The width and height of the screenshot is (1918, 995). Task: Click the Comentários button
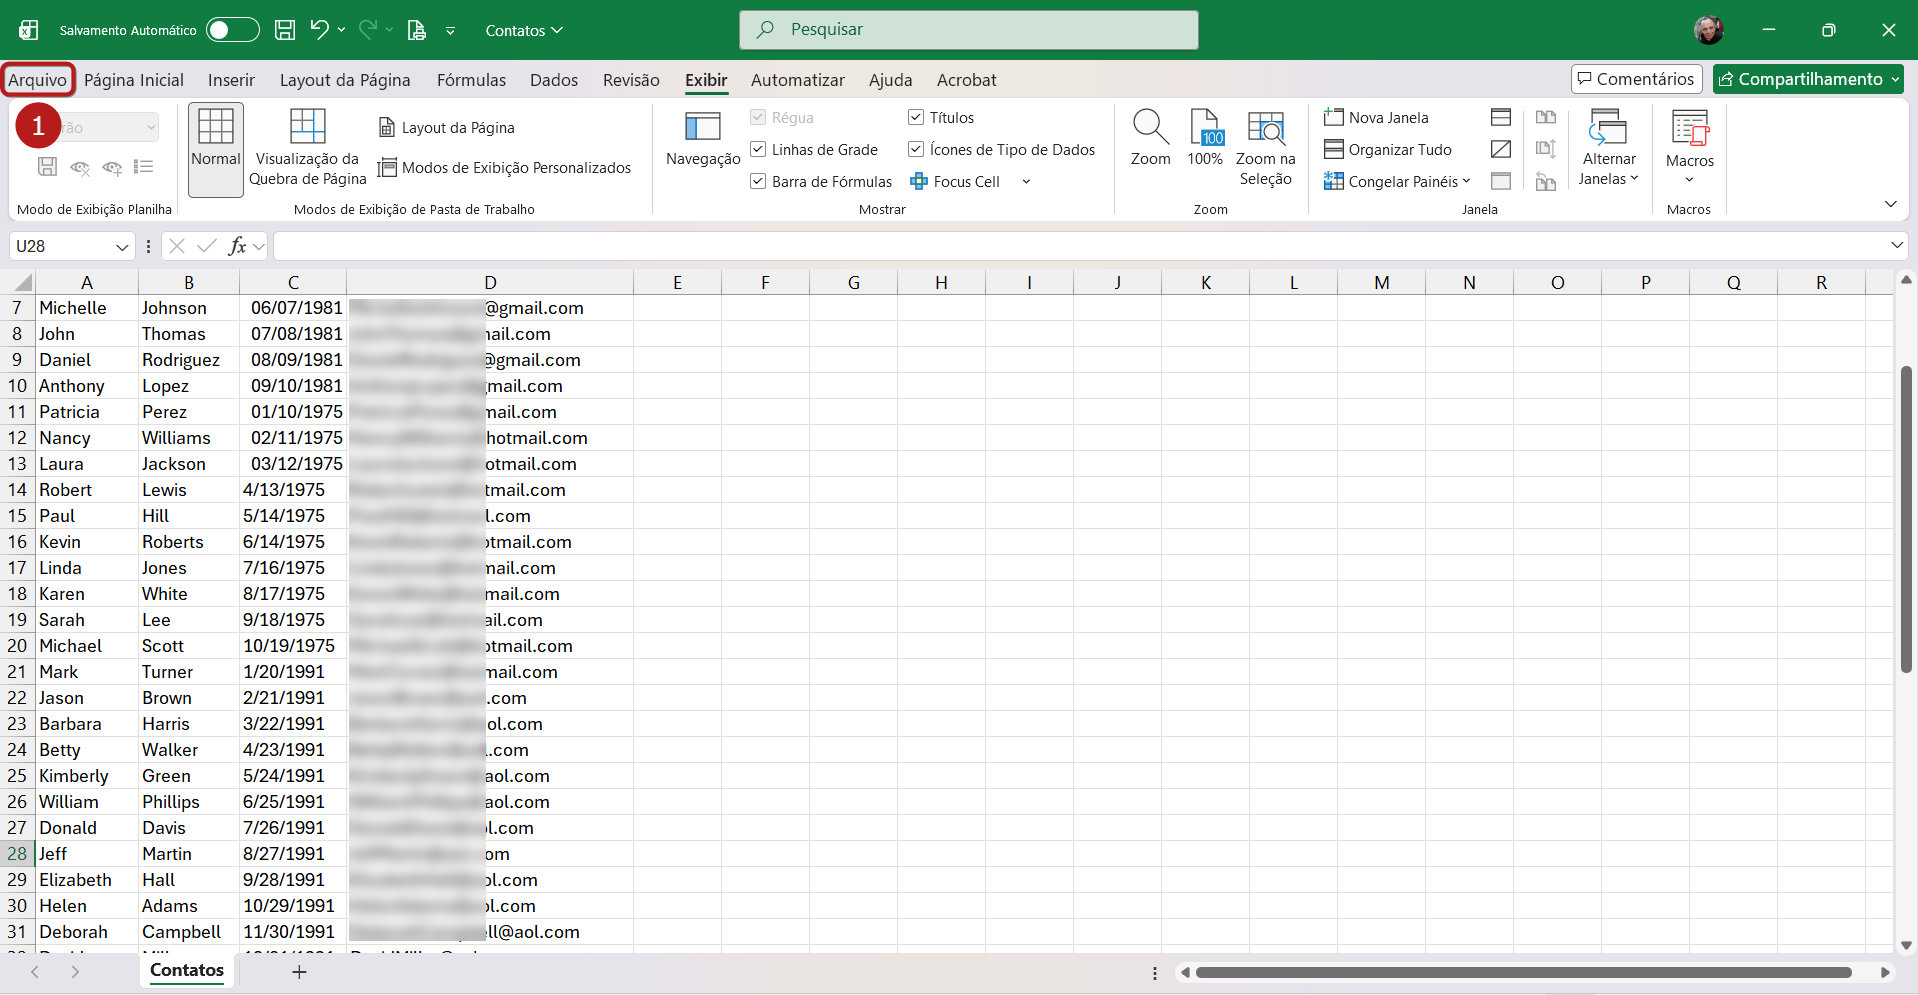1636,79
